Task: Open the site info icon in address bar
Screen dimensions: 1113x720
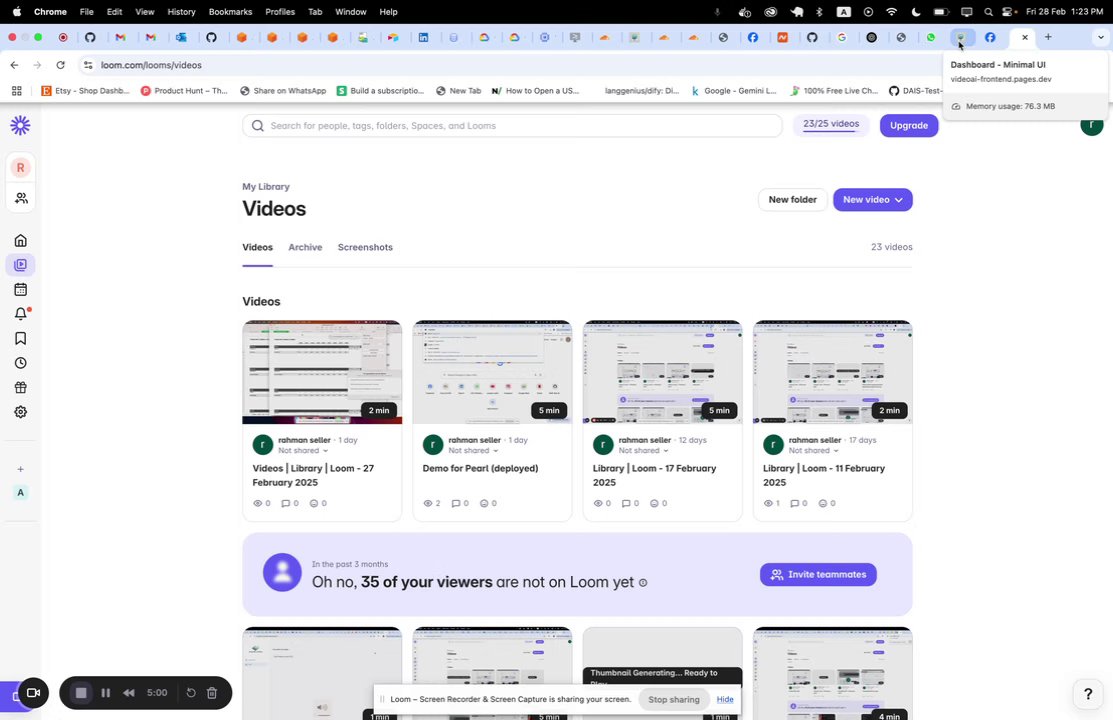Action: (87, 65)
